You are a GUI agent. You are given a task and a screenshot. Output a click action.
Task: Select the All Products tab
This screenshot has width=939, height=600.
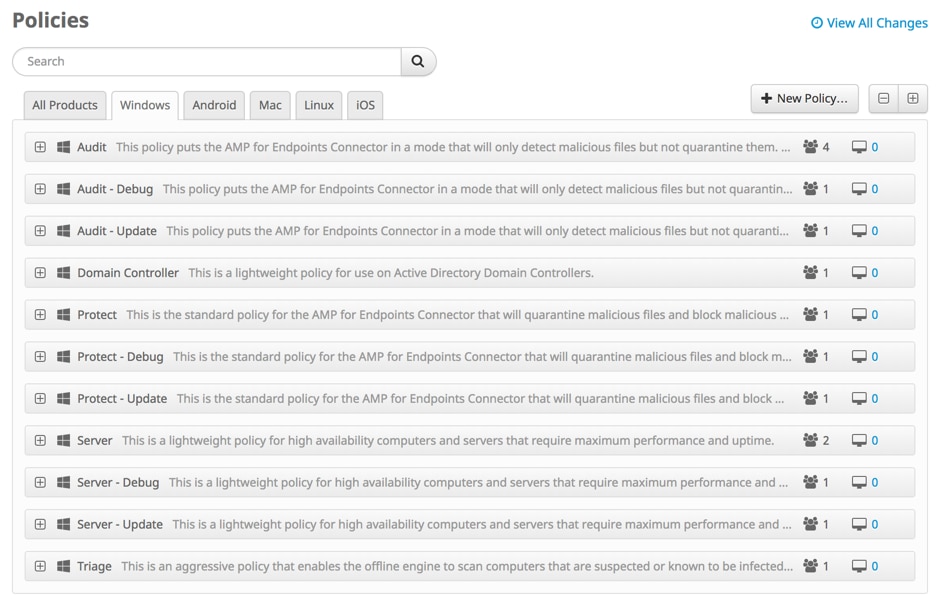65,105
